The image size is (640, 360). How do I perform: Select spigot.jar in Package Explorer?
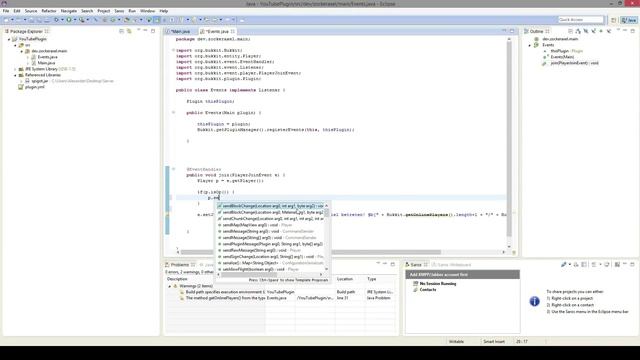tap(39, 81)
